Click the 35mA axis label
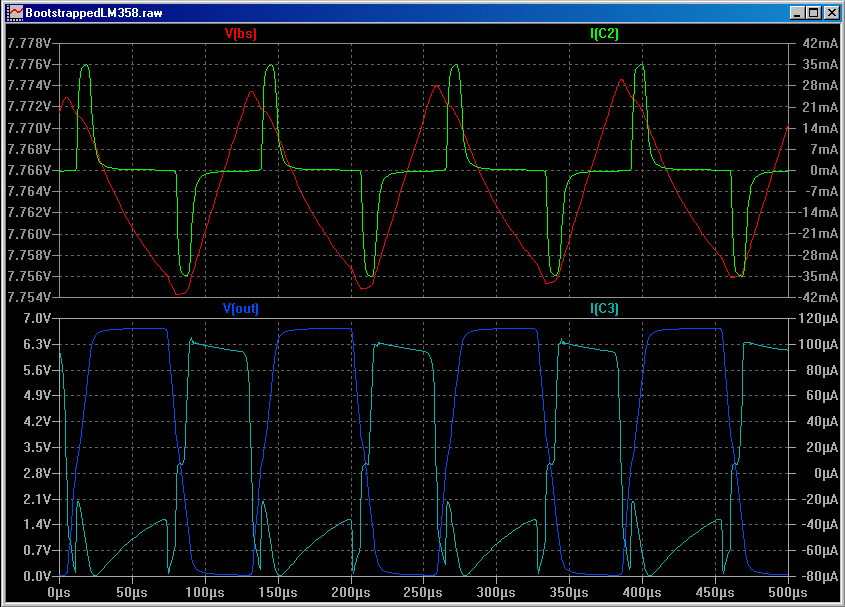 [x=820, y=64]
